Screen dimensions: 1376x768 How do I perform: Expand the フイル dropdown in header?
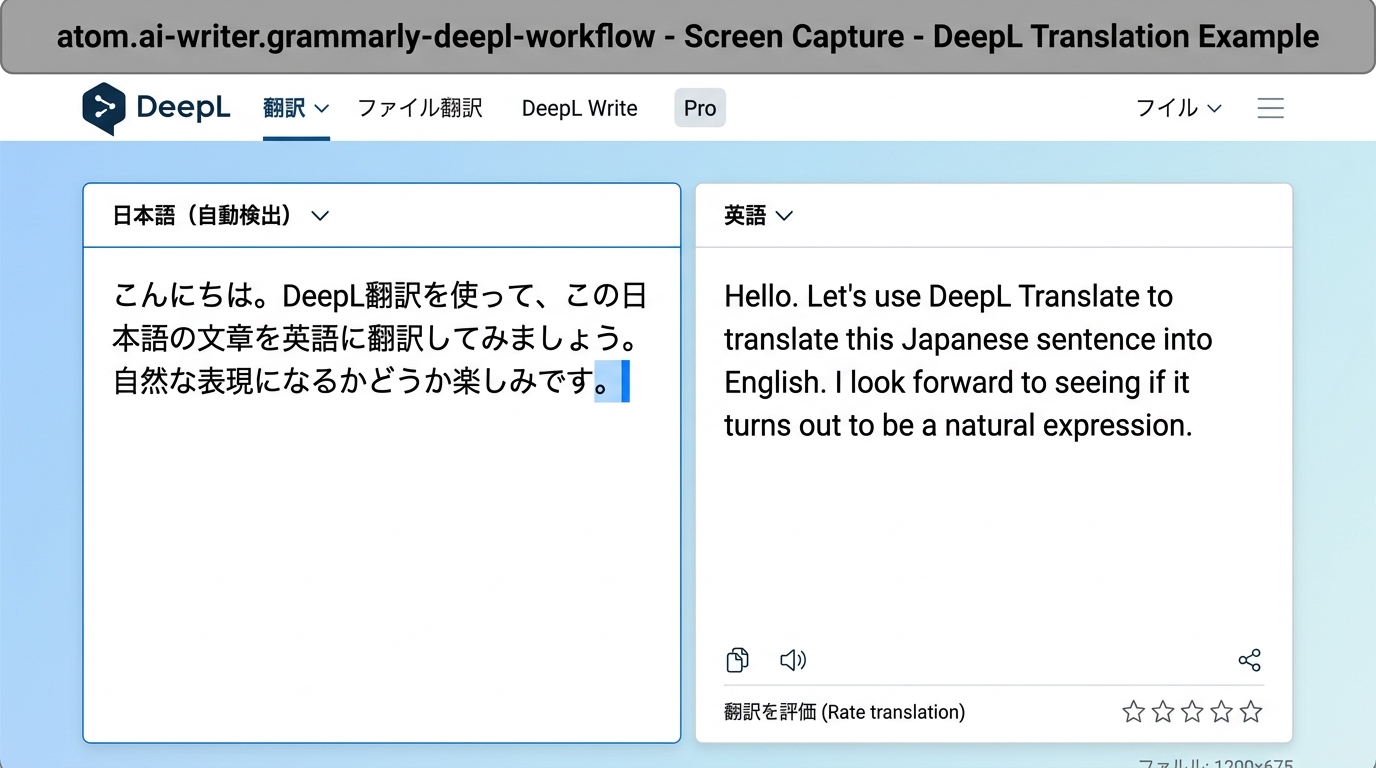(1178, 108)
